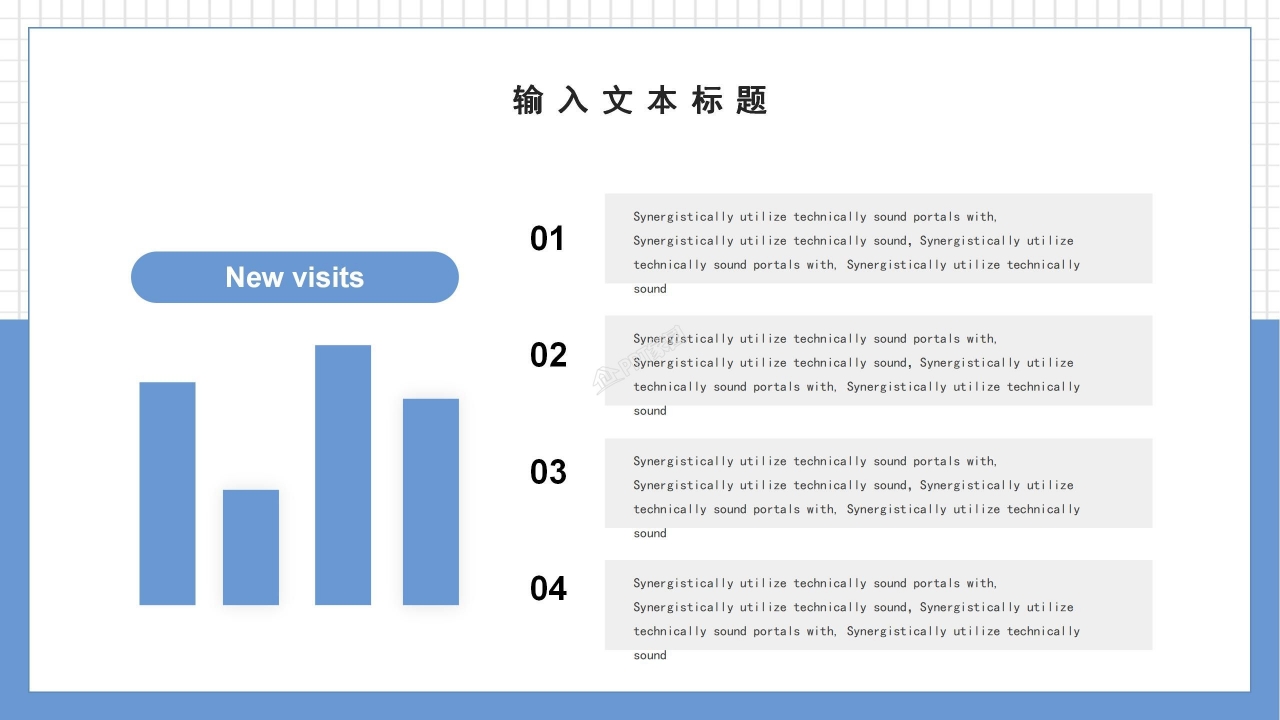The width and height of the screenshot is (1280, 720).
Task: Click the blue band along the slide bottom
Action: (x=640, y=706)
